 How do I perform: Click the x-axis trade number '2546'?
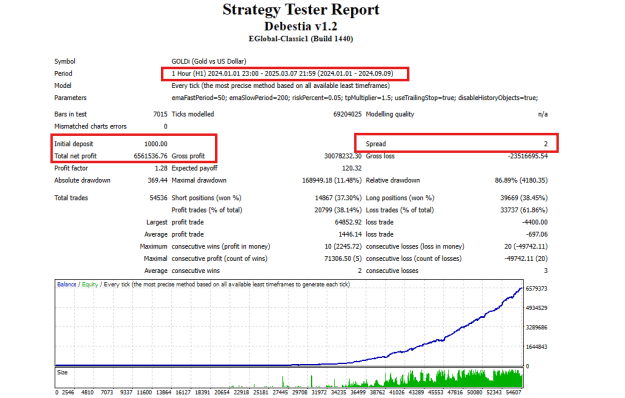[68, 392]
